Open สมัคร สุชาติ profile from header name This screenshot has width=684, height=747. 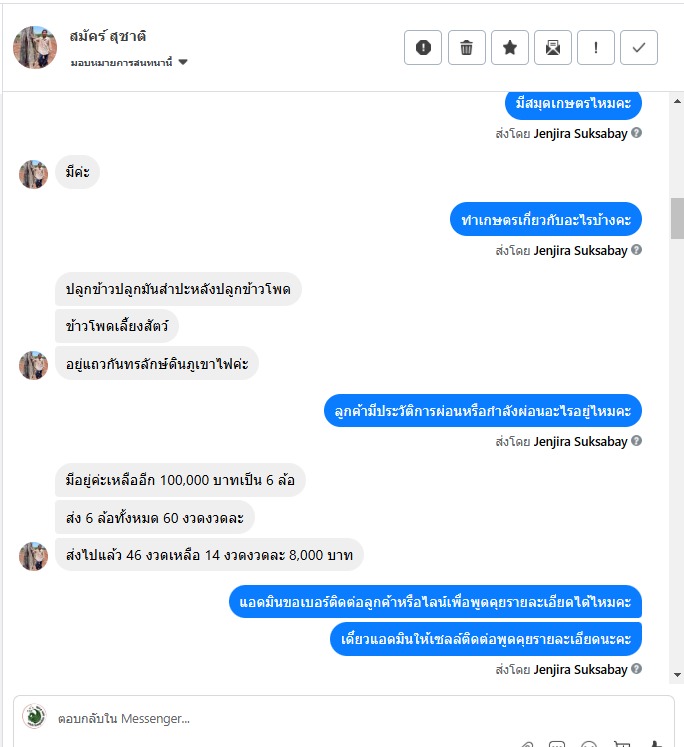click(x=108, y=36)
